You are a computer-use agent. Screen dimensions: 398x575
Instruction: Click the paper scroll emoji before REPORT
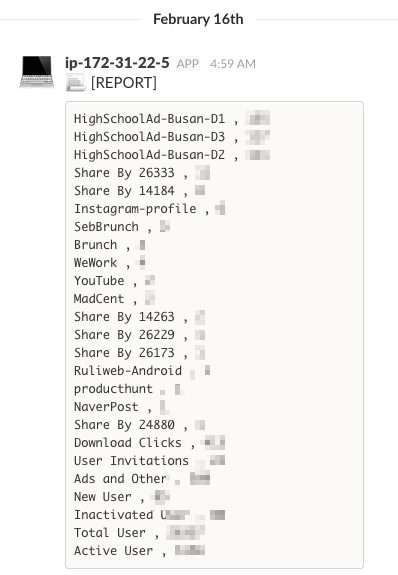[76, 82]
